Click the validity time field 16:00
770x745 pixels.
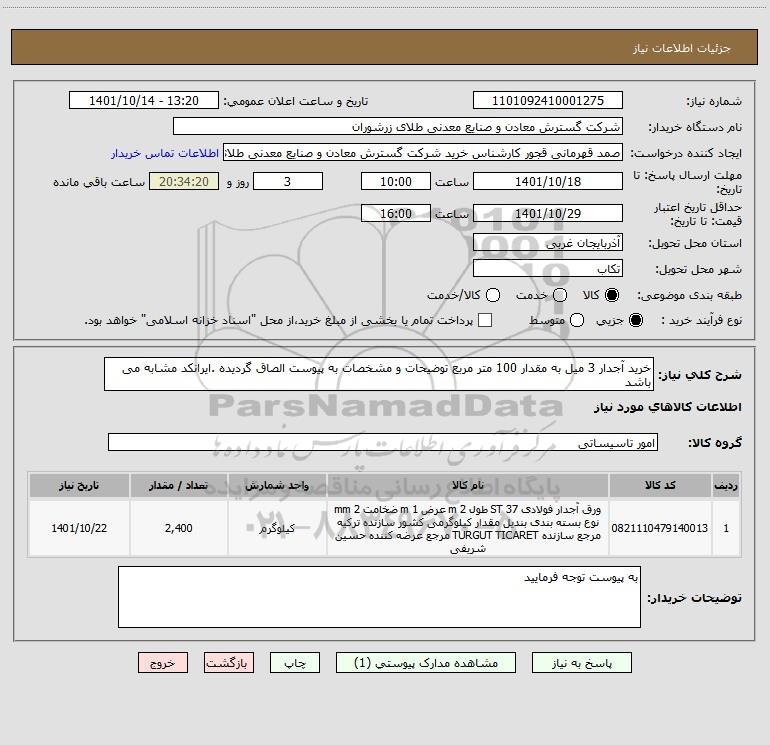point(396,213)
